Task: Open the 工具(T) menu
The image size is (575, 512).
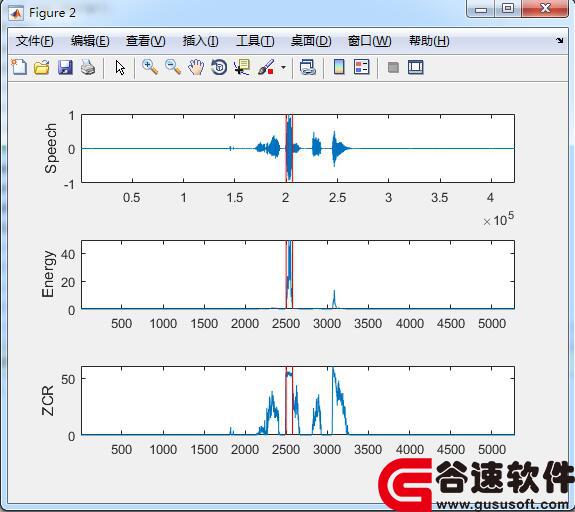Action: 255,41
